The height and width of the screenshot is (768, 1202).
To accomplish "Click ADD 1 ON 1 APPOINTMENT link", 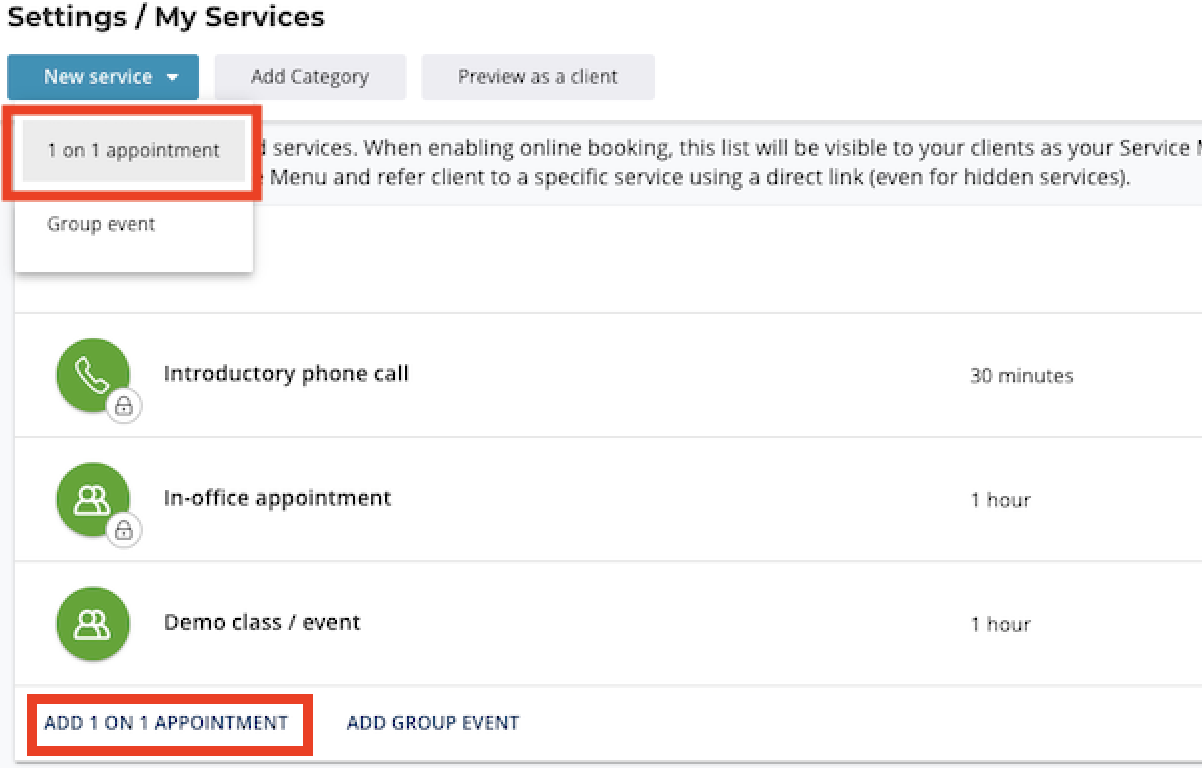I will click(166, 723).
